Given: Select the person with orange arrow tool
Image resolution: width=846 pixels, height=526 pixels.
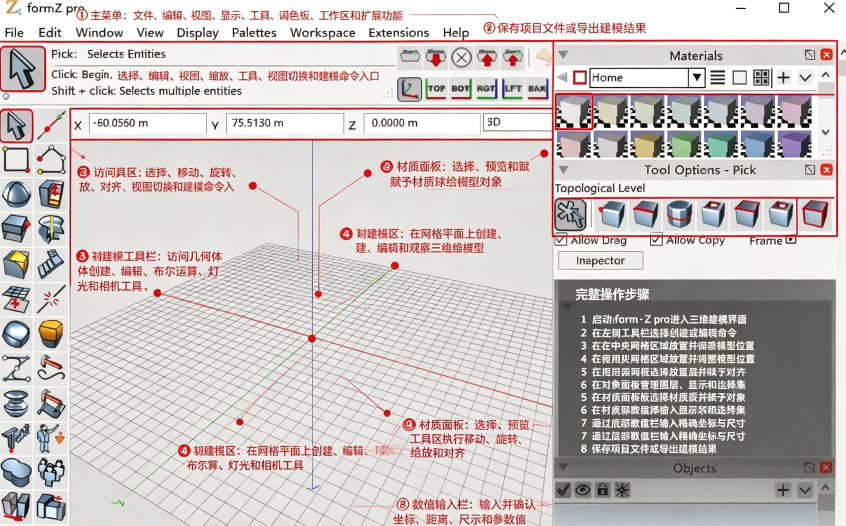Looking at the screenshot, I should [x=51, y=438].
